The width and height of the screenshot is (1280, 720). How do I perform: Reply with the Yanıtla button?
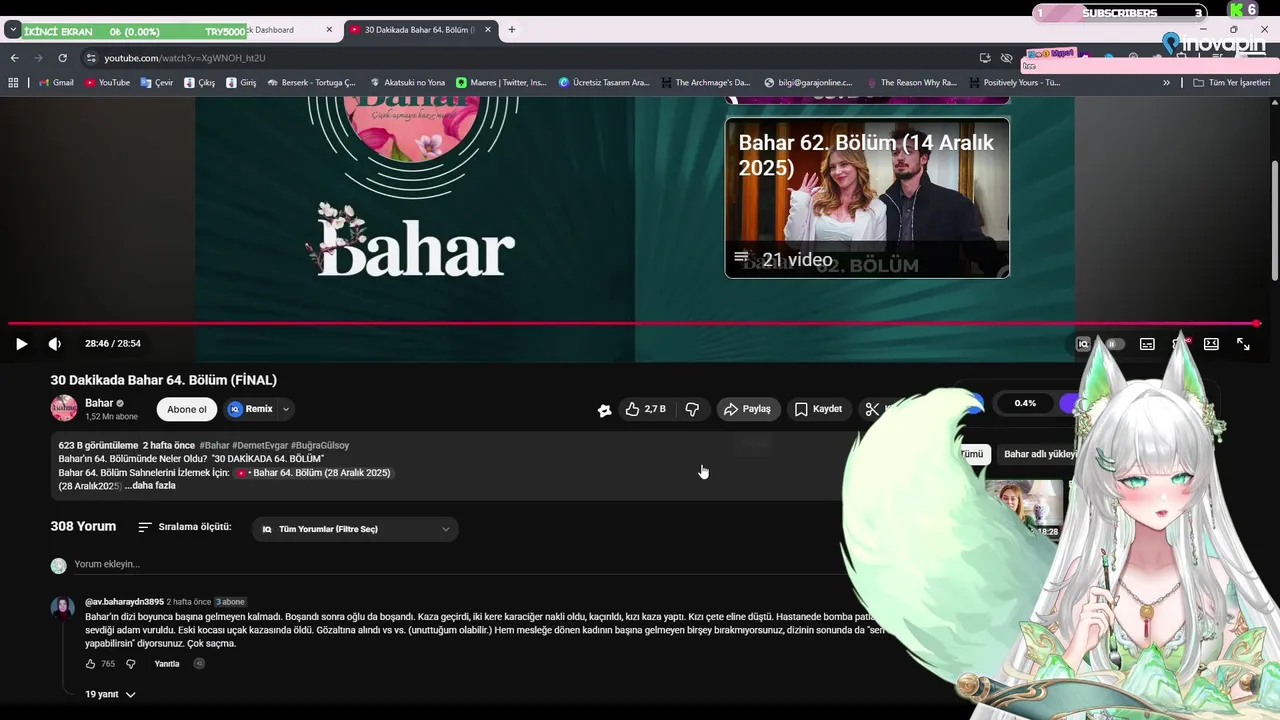tap(167, 664)
